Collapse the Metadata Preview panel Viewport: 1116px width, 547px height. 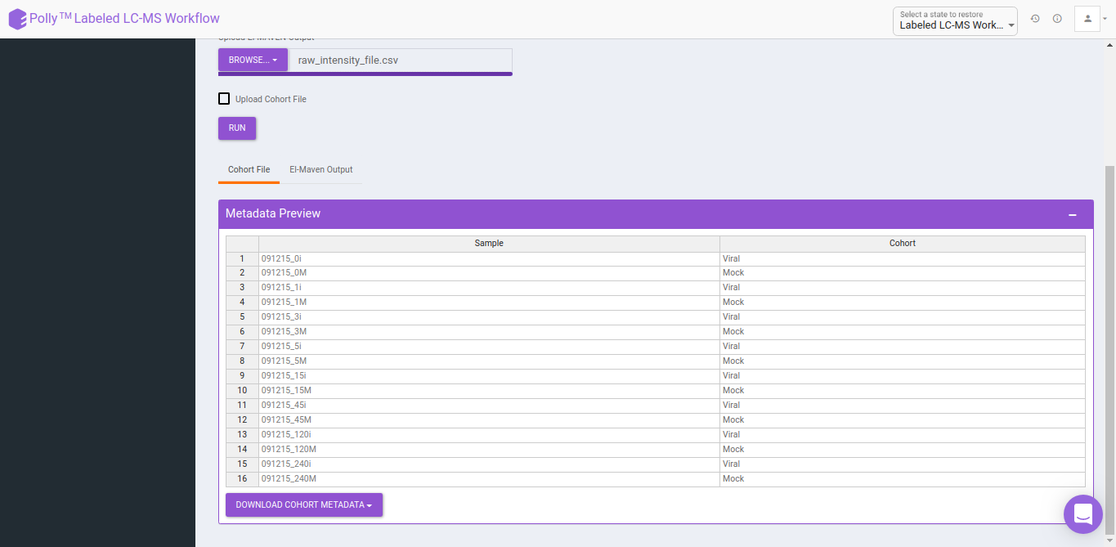(1072, 214)
